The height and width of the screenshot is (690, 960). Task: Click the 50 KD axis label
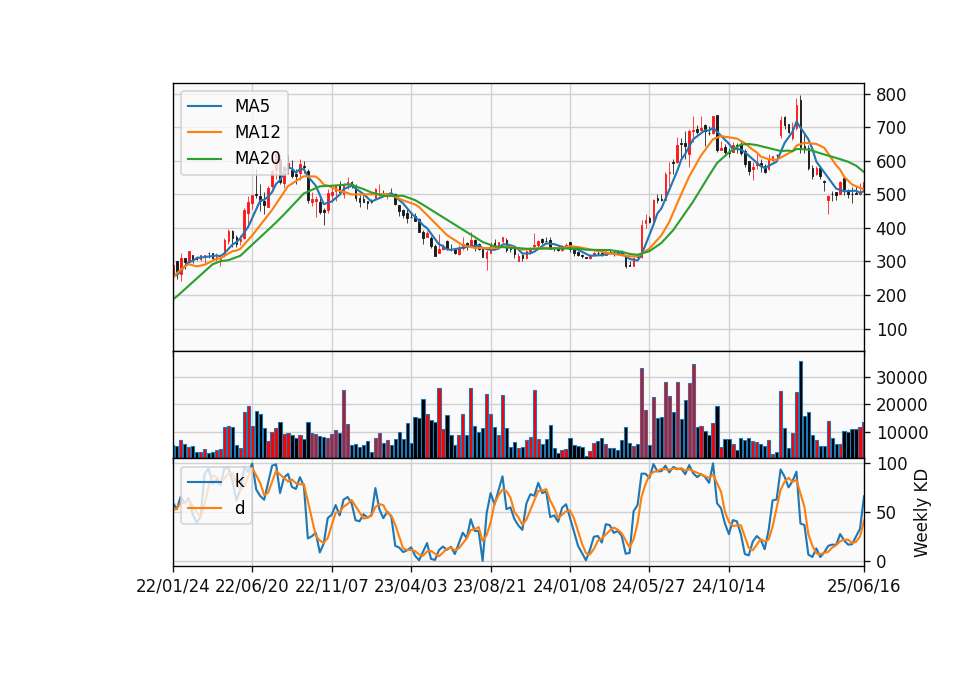click(886, 513)
